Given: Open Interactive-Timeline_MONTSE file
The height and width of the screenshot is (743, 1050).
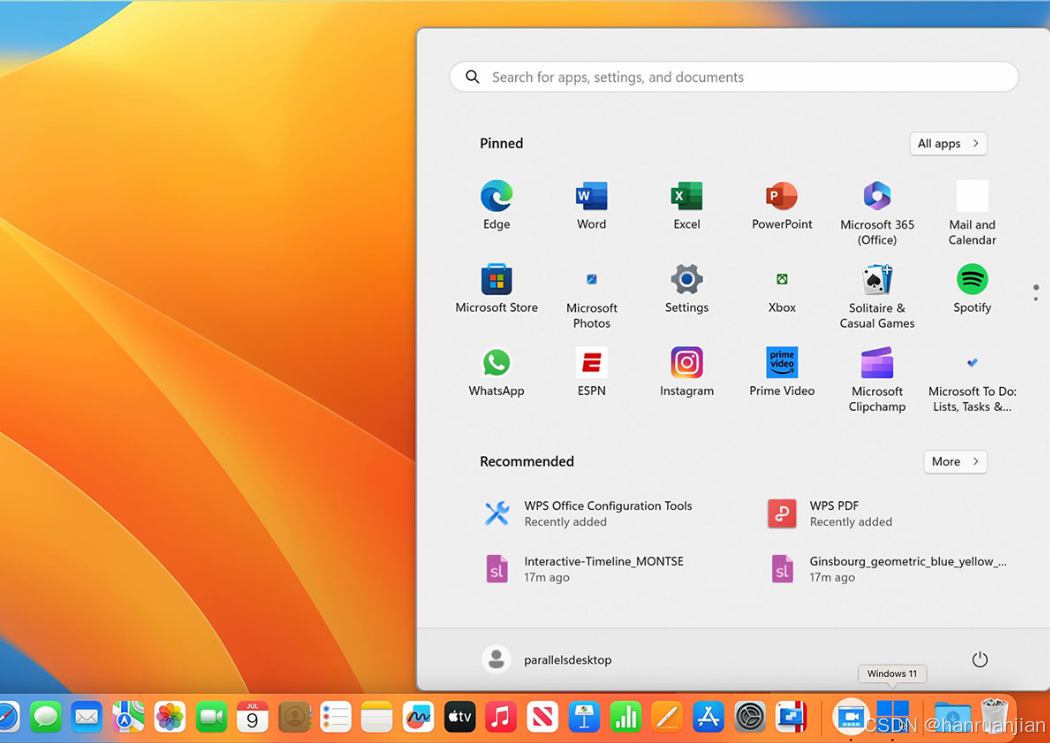Looking at the screenshot, I should 584,569.
